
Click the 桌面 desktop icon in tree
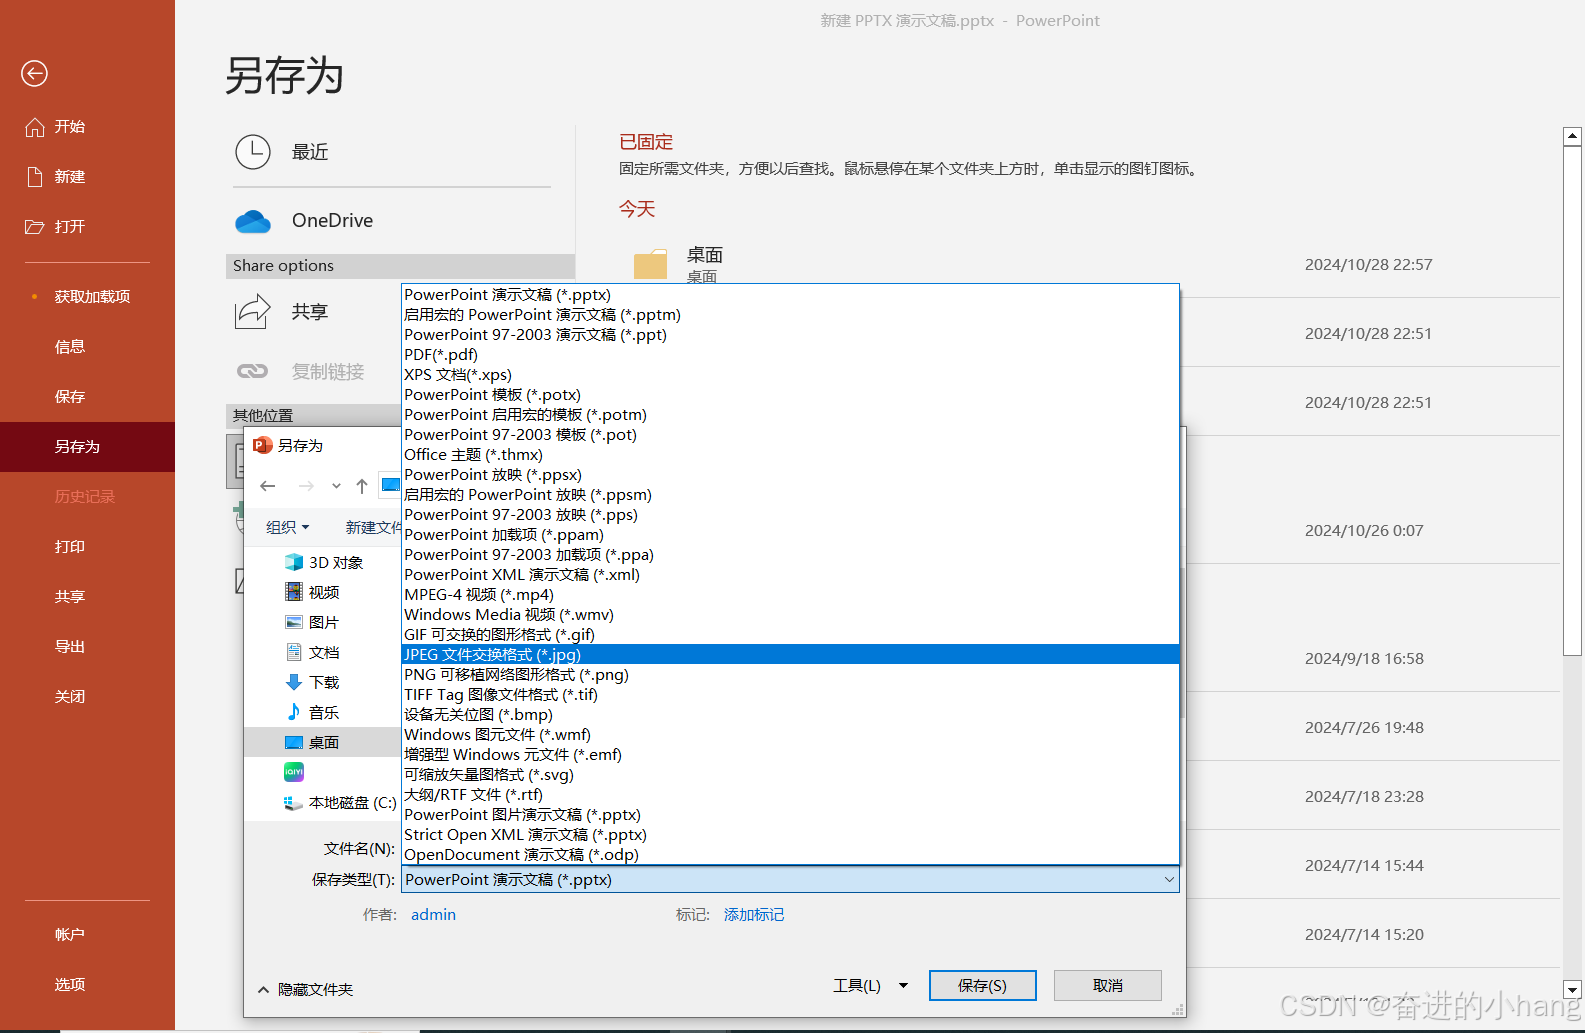(x=294, y=742)
